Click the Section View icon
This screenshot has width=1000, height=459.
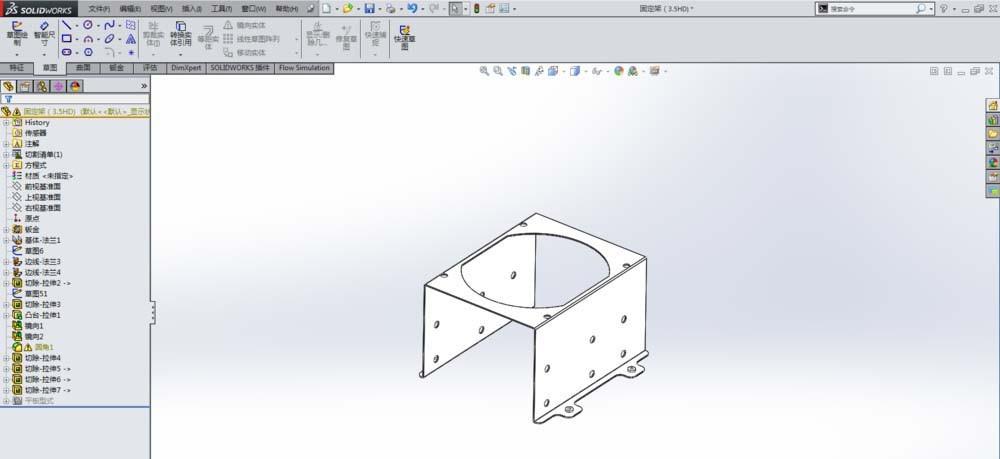(526, 71)
